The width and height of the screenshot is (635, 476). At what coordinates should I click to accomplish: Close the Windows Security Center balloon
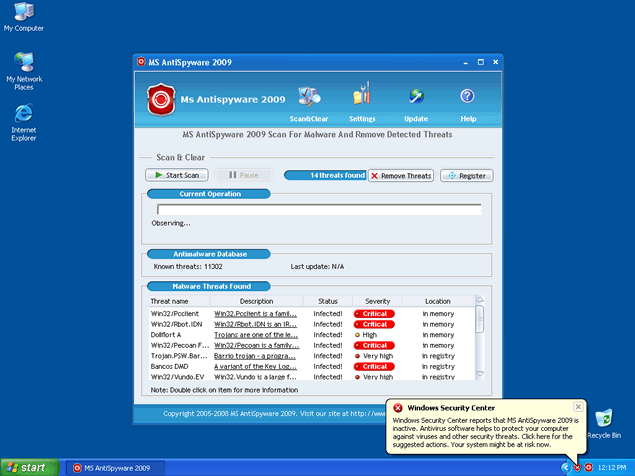click(578, 407)
